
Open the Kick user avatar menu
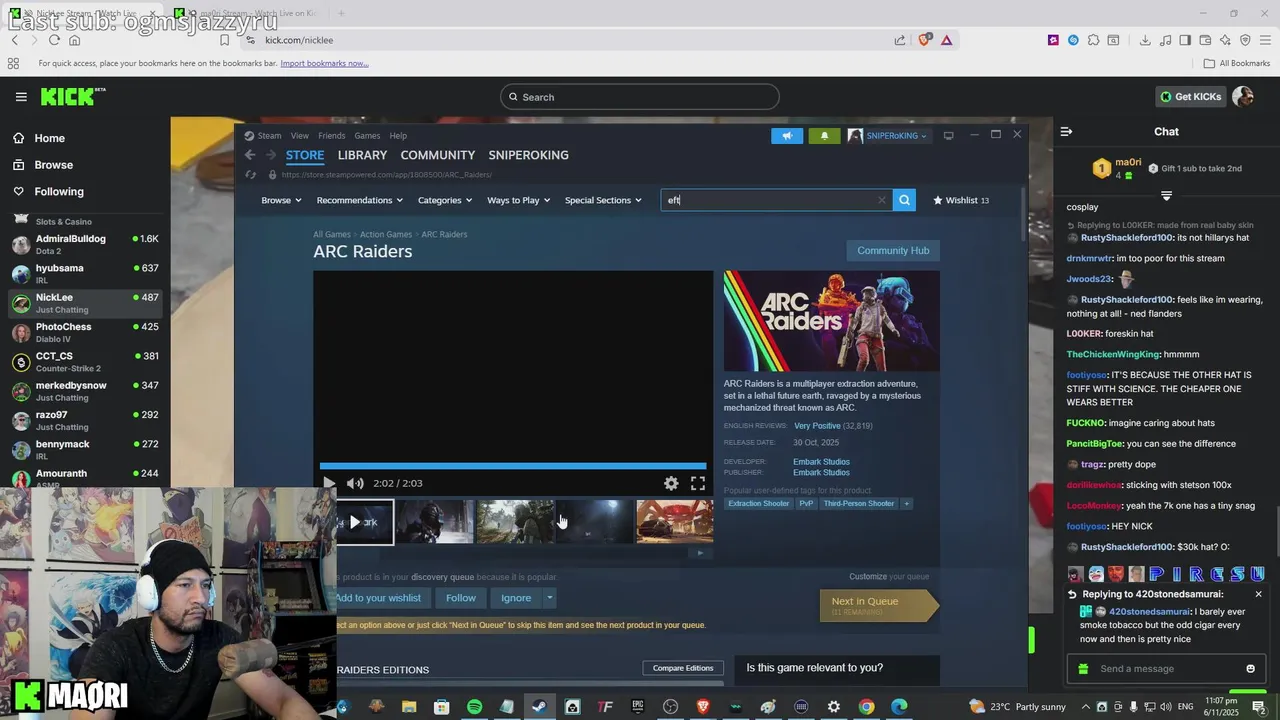pyautogui.click(x=1243, y=97)
